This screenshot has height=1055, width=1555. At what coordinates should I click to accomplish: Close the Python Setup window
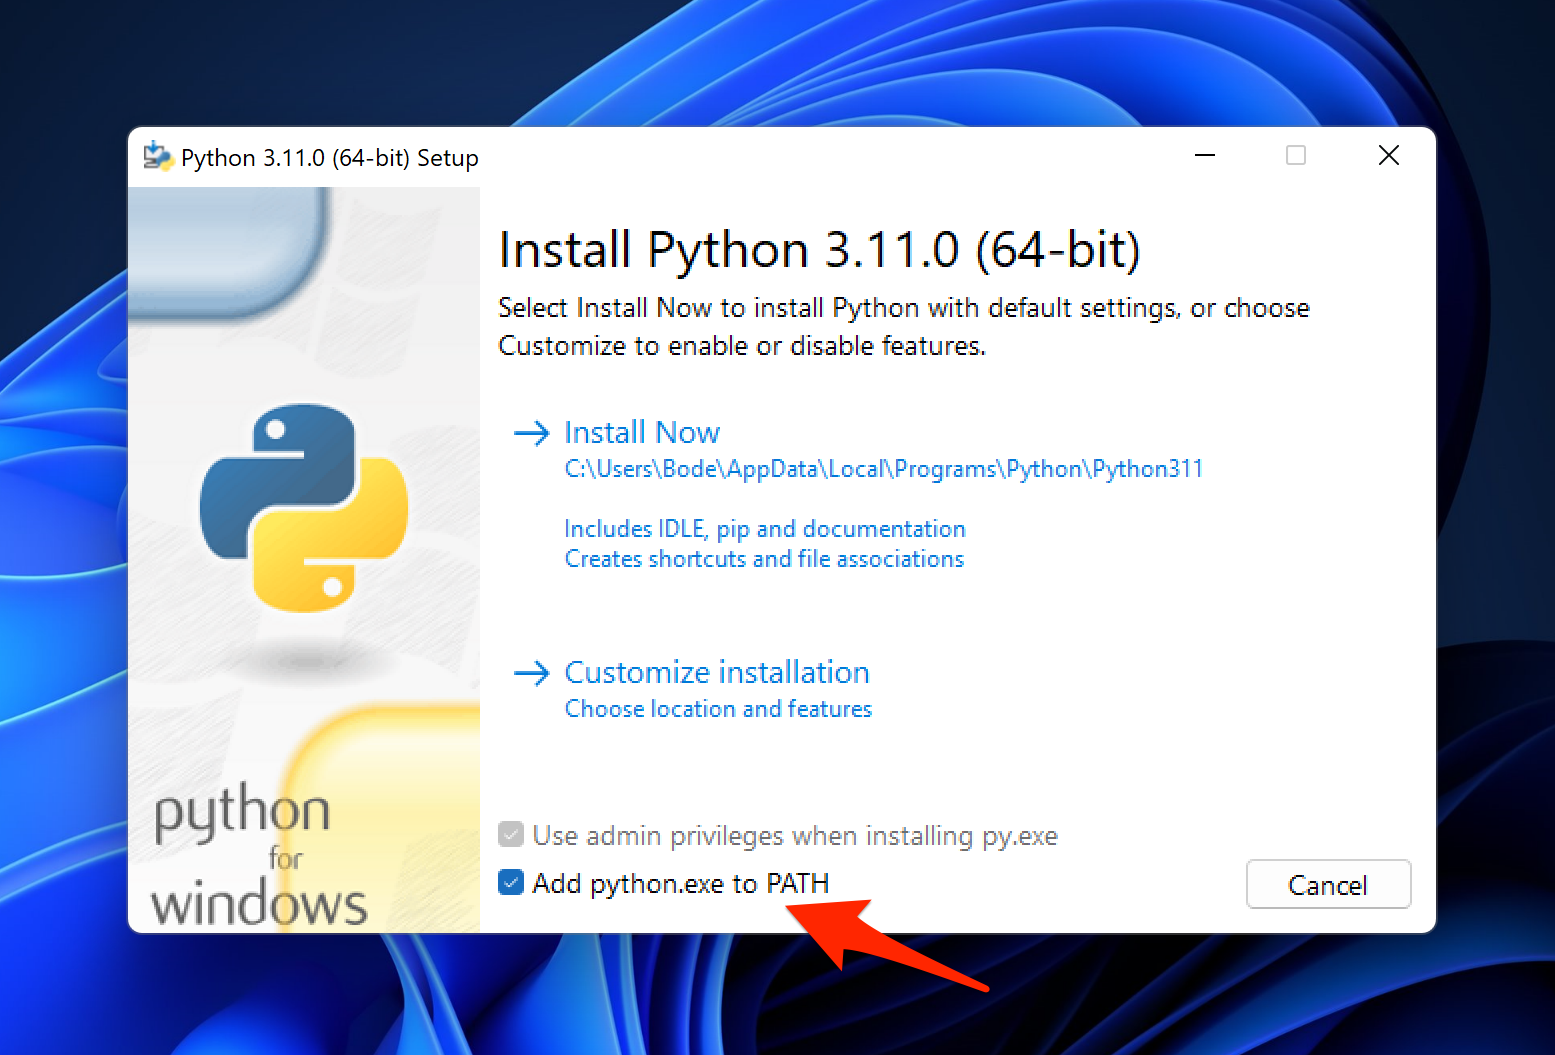[x=1388, y=156]
